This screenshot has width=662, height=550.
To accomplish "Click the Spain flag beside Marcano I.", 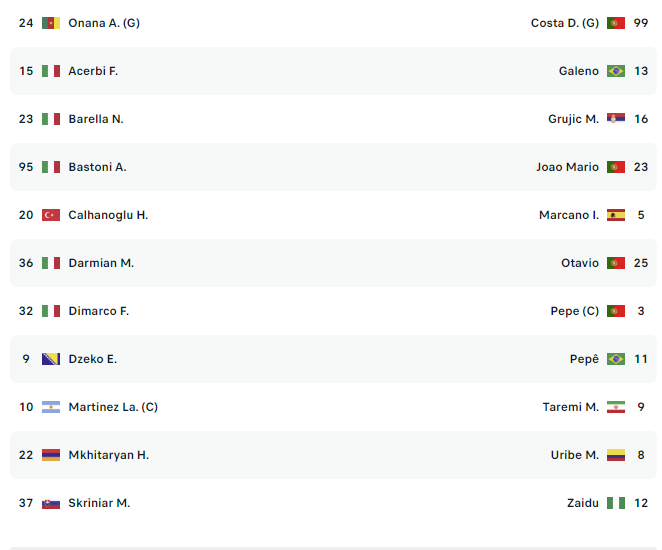I will click(616, 215).
